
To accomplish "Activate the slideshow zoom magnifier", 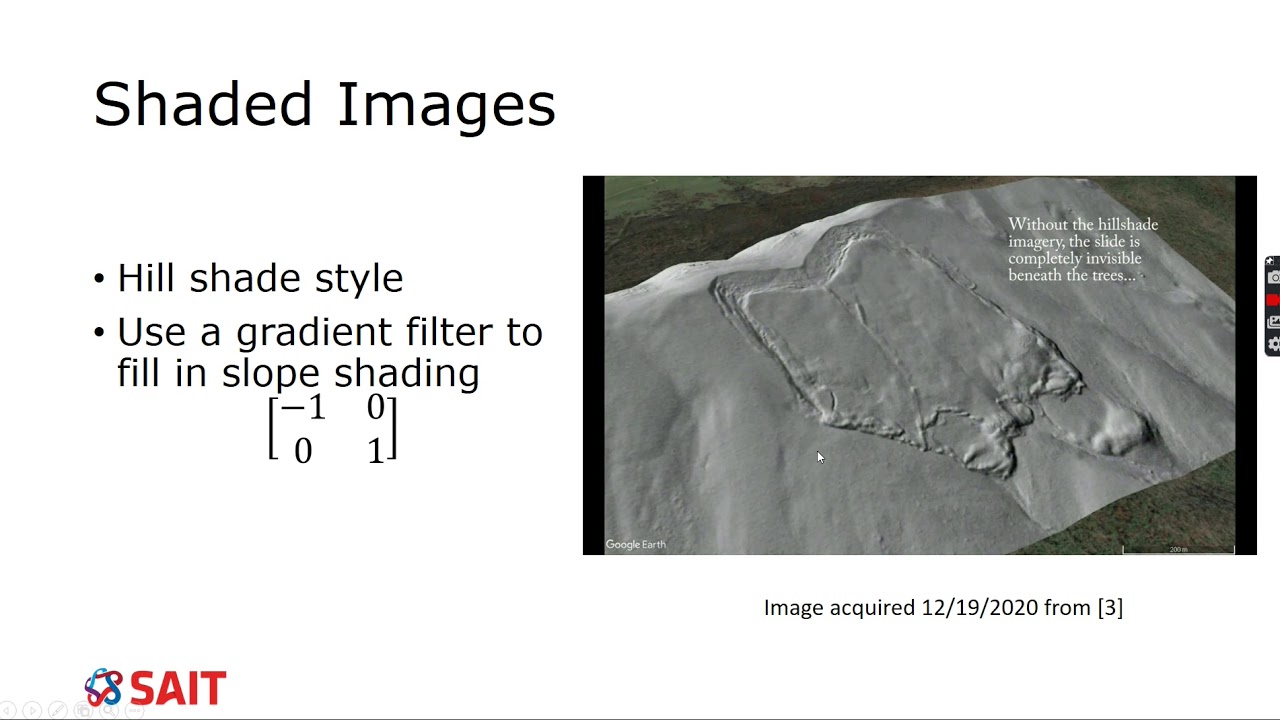I will [109, 711].
